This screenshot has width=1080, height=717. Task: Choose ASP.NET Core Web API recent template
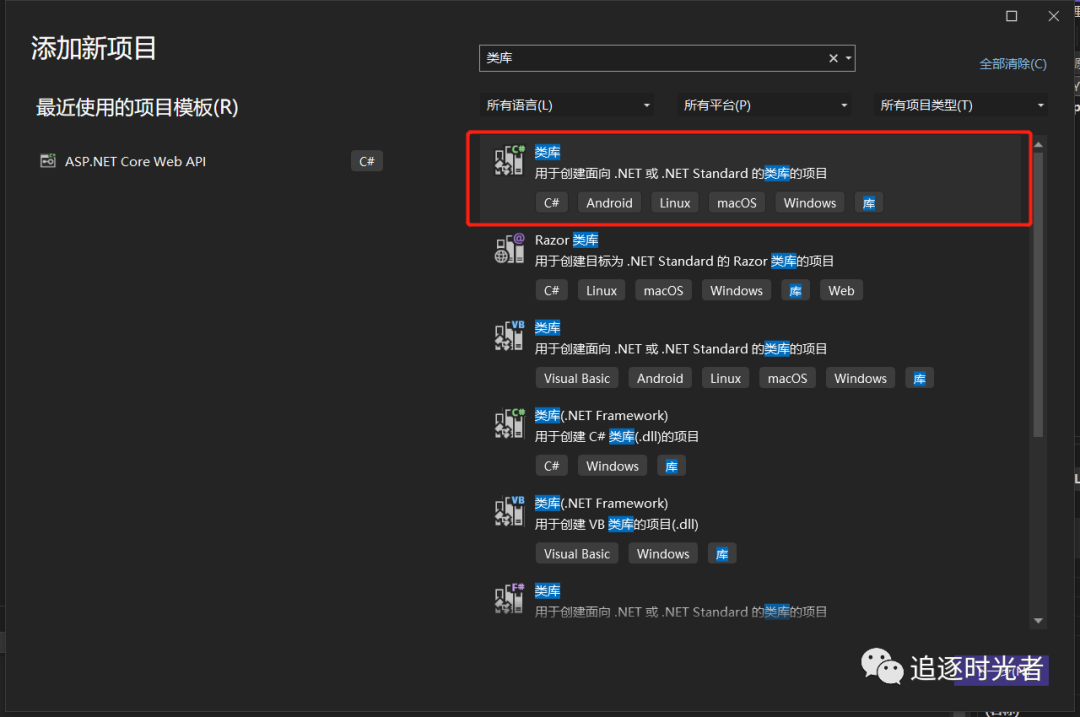[x=211, y=161]
